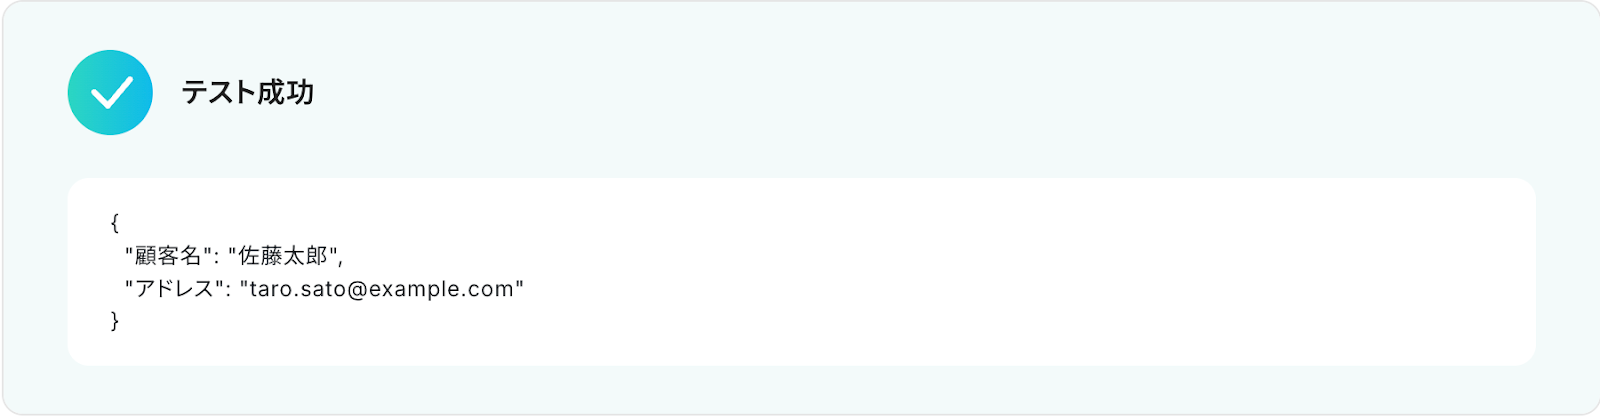Click the word テスト in the heading
The image size is (1600, 420).
click(x=219, y=92)
